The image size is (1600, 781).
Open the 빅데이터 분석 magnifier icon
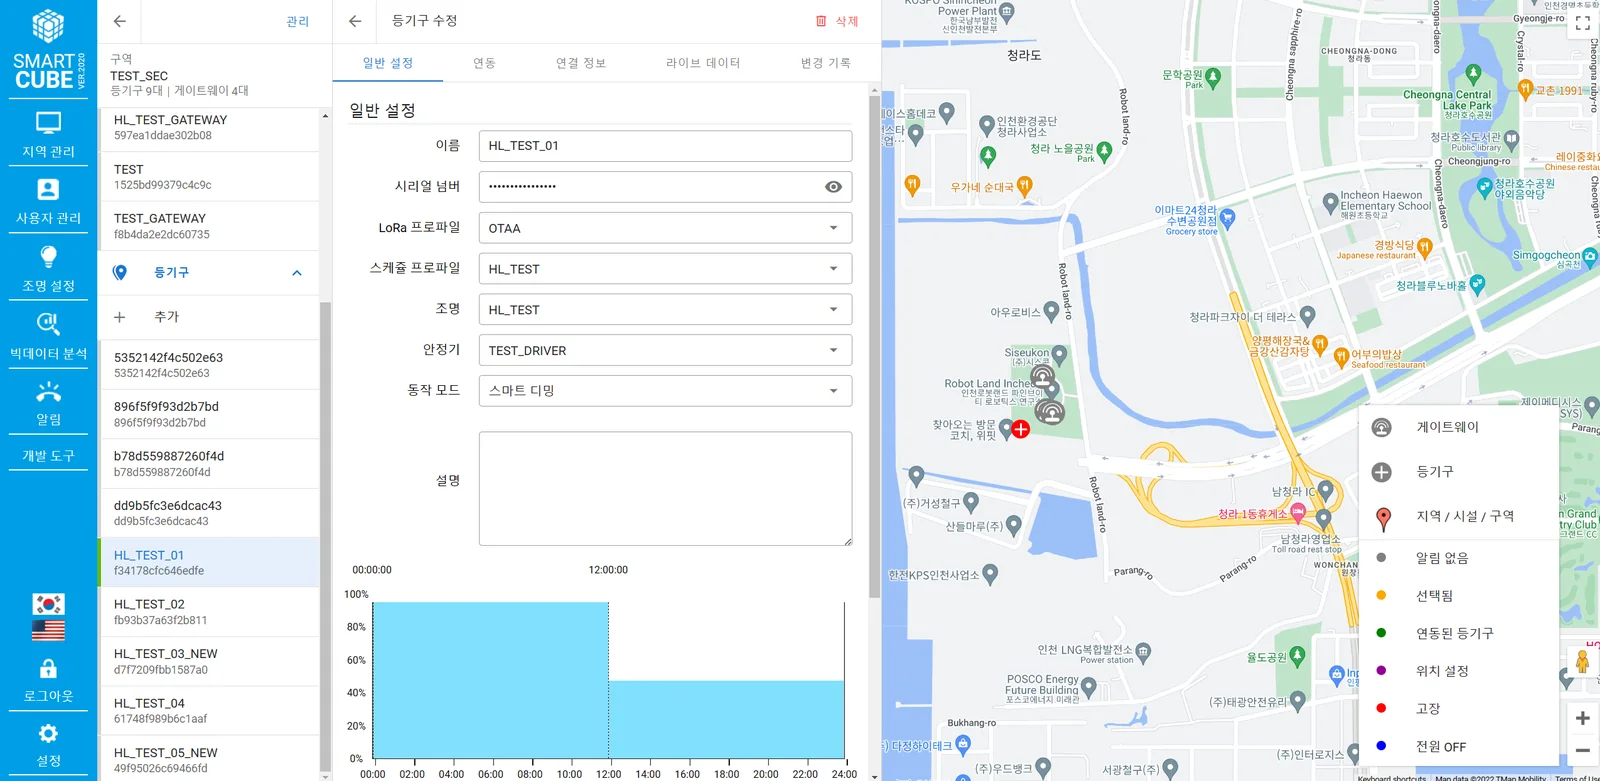48,324
